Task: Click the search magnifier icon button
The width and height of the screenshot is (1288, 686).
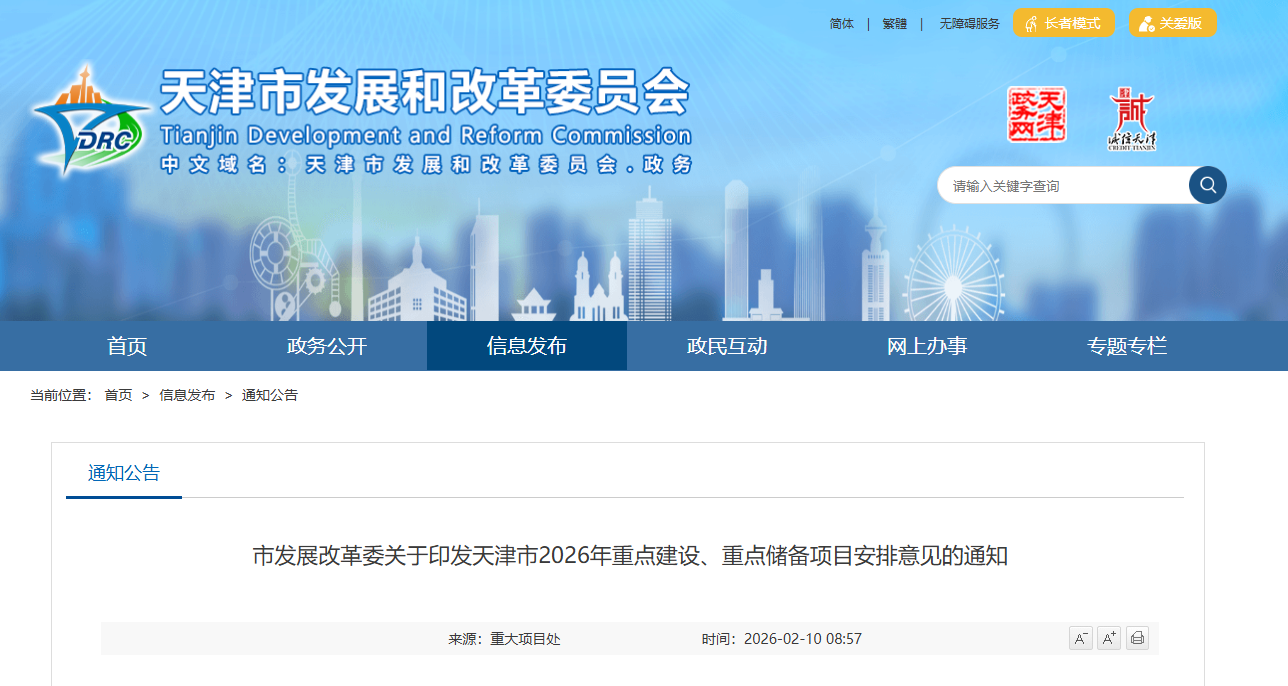Action: pyautogui.click(x=1207, y=185)
